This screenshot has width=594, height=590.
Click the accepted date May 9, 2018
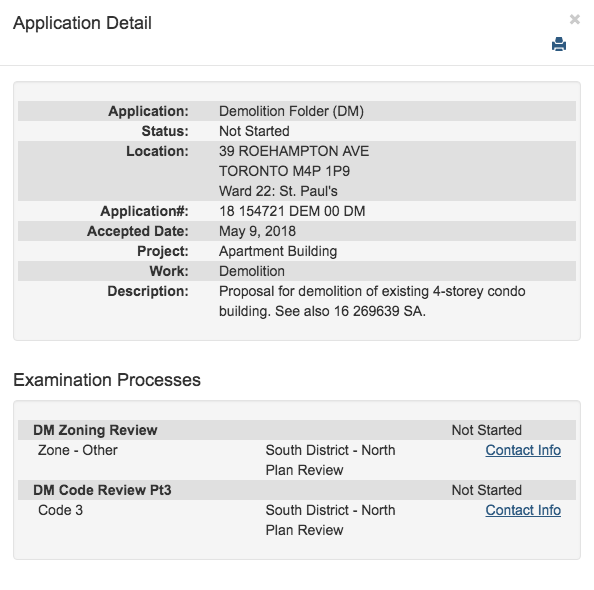pyautogui.click(x=257, y=231)
